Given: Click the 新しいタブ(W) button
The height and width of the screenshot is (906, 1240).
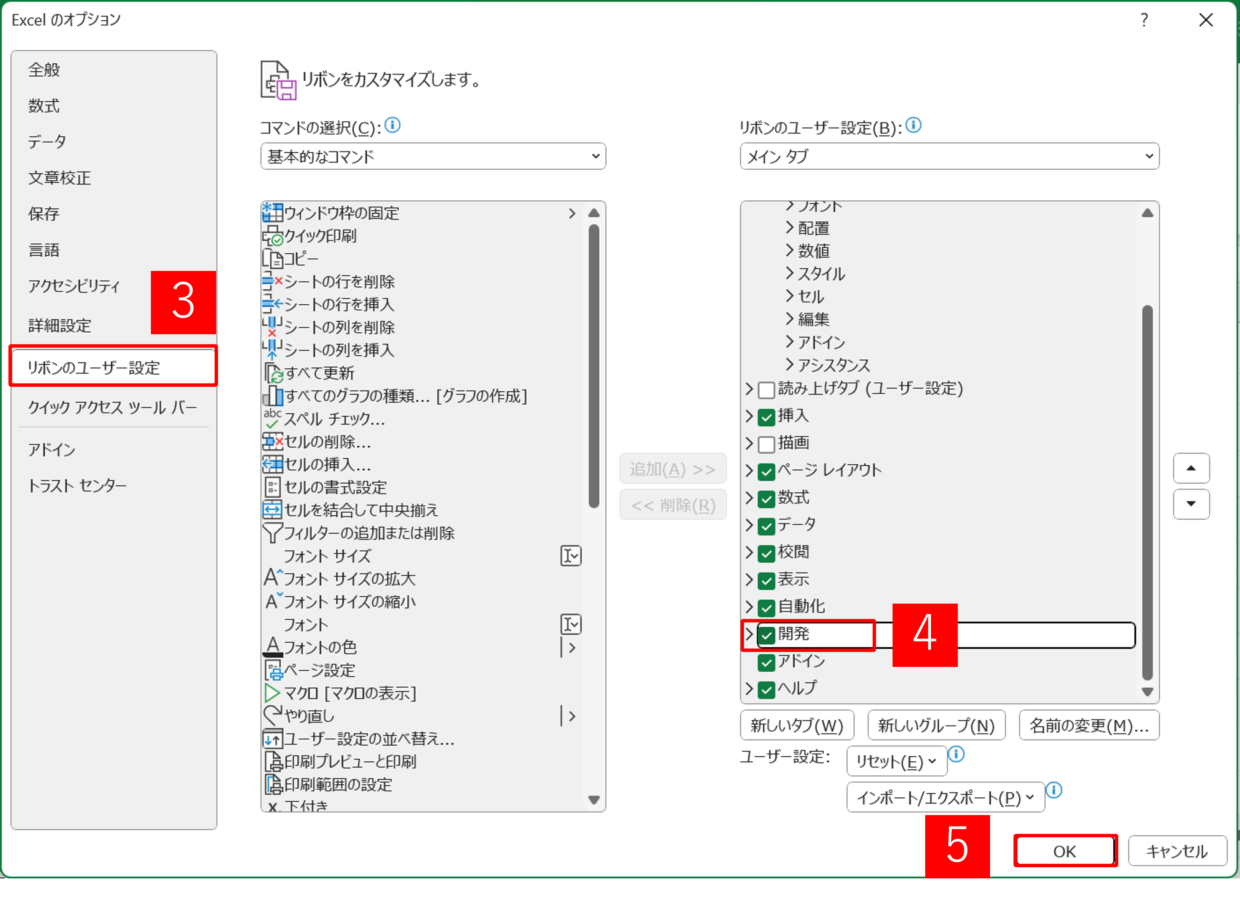Looking at the screenshot, I should 796,725.
